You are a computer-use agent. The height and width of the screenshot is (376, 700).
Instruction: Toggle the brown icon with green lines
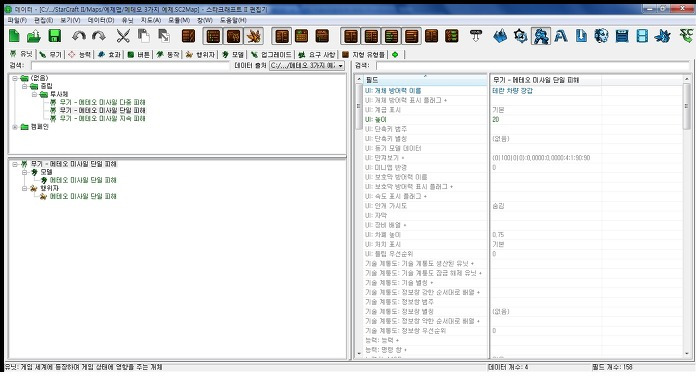coord(391,36)
